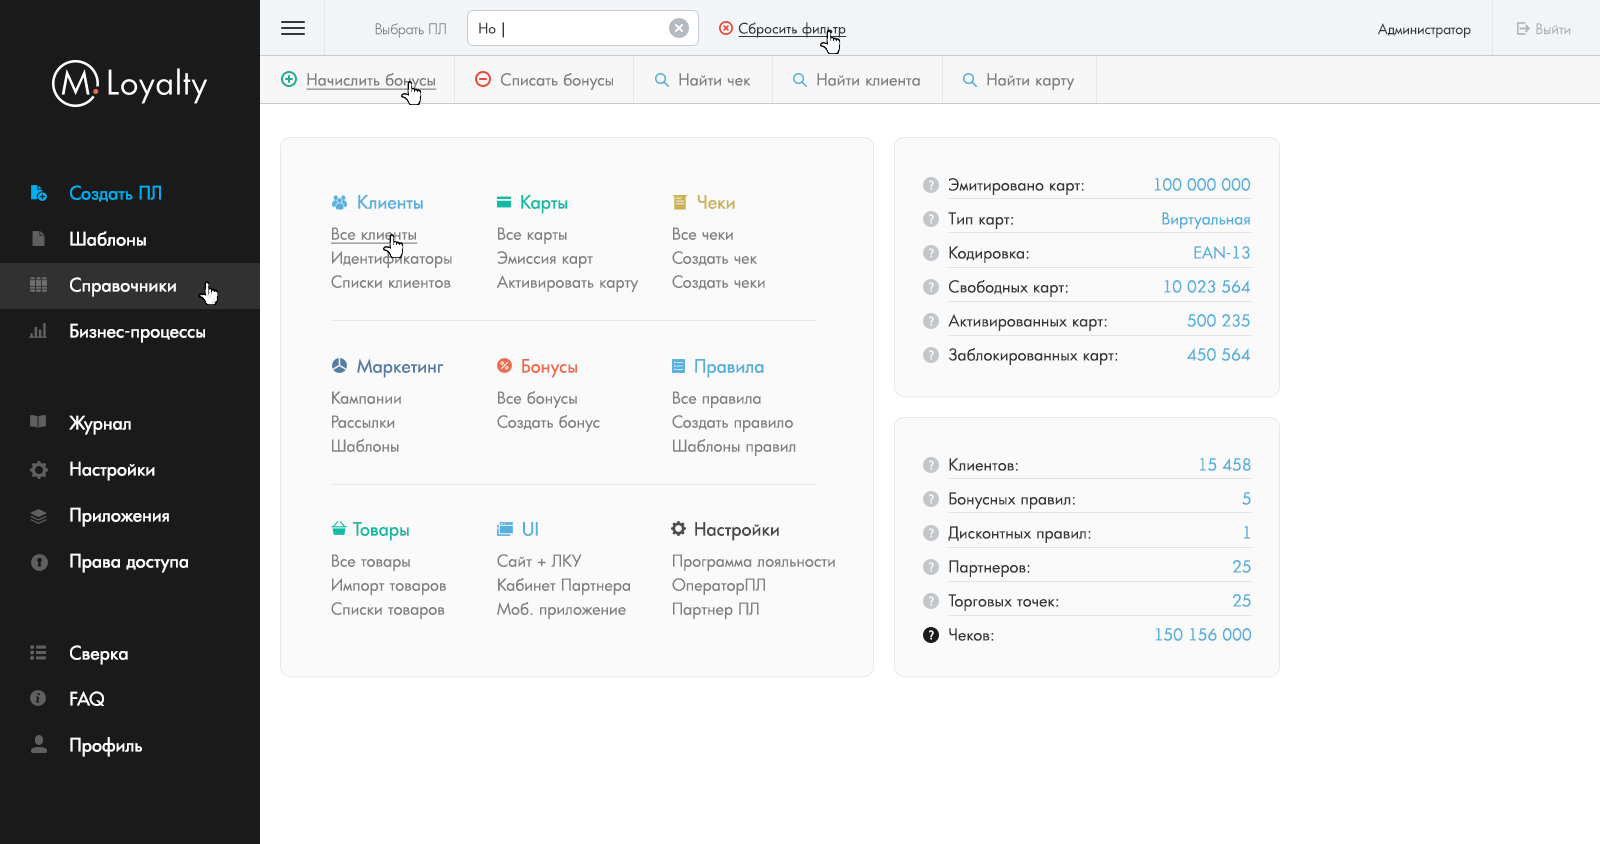Screen dimensions: 1600x844
Task: Focus the Выбрать ПЛ input field
Action: (582, 28)
